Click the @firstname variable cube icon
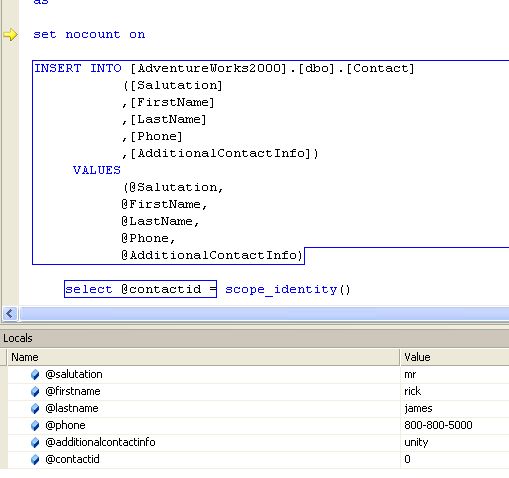Screen dimensions: 509x478 pos(35,392)
